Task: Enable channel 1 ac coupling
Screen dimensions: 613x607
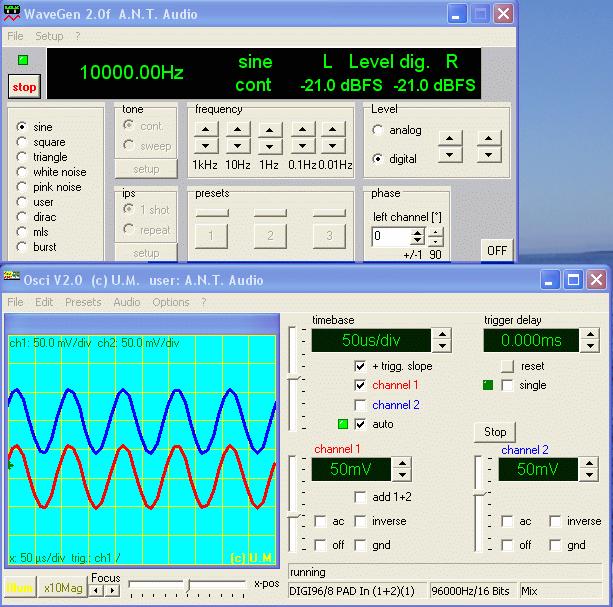Action: click(x=320, y=521)
